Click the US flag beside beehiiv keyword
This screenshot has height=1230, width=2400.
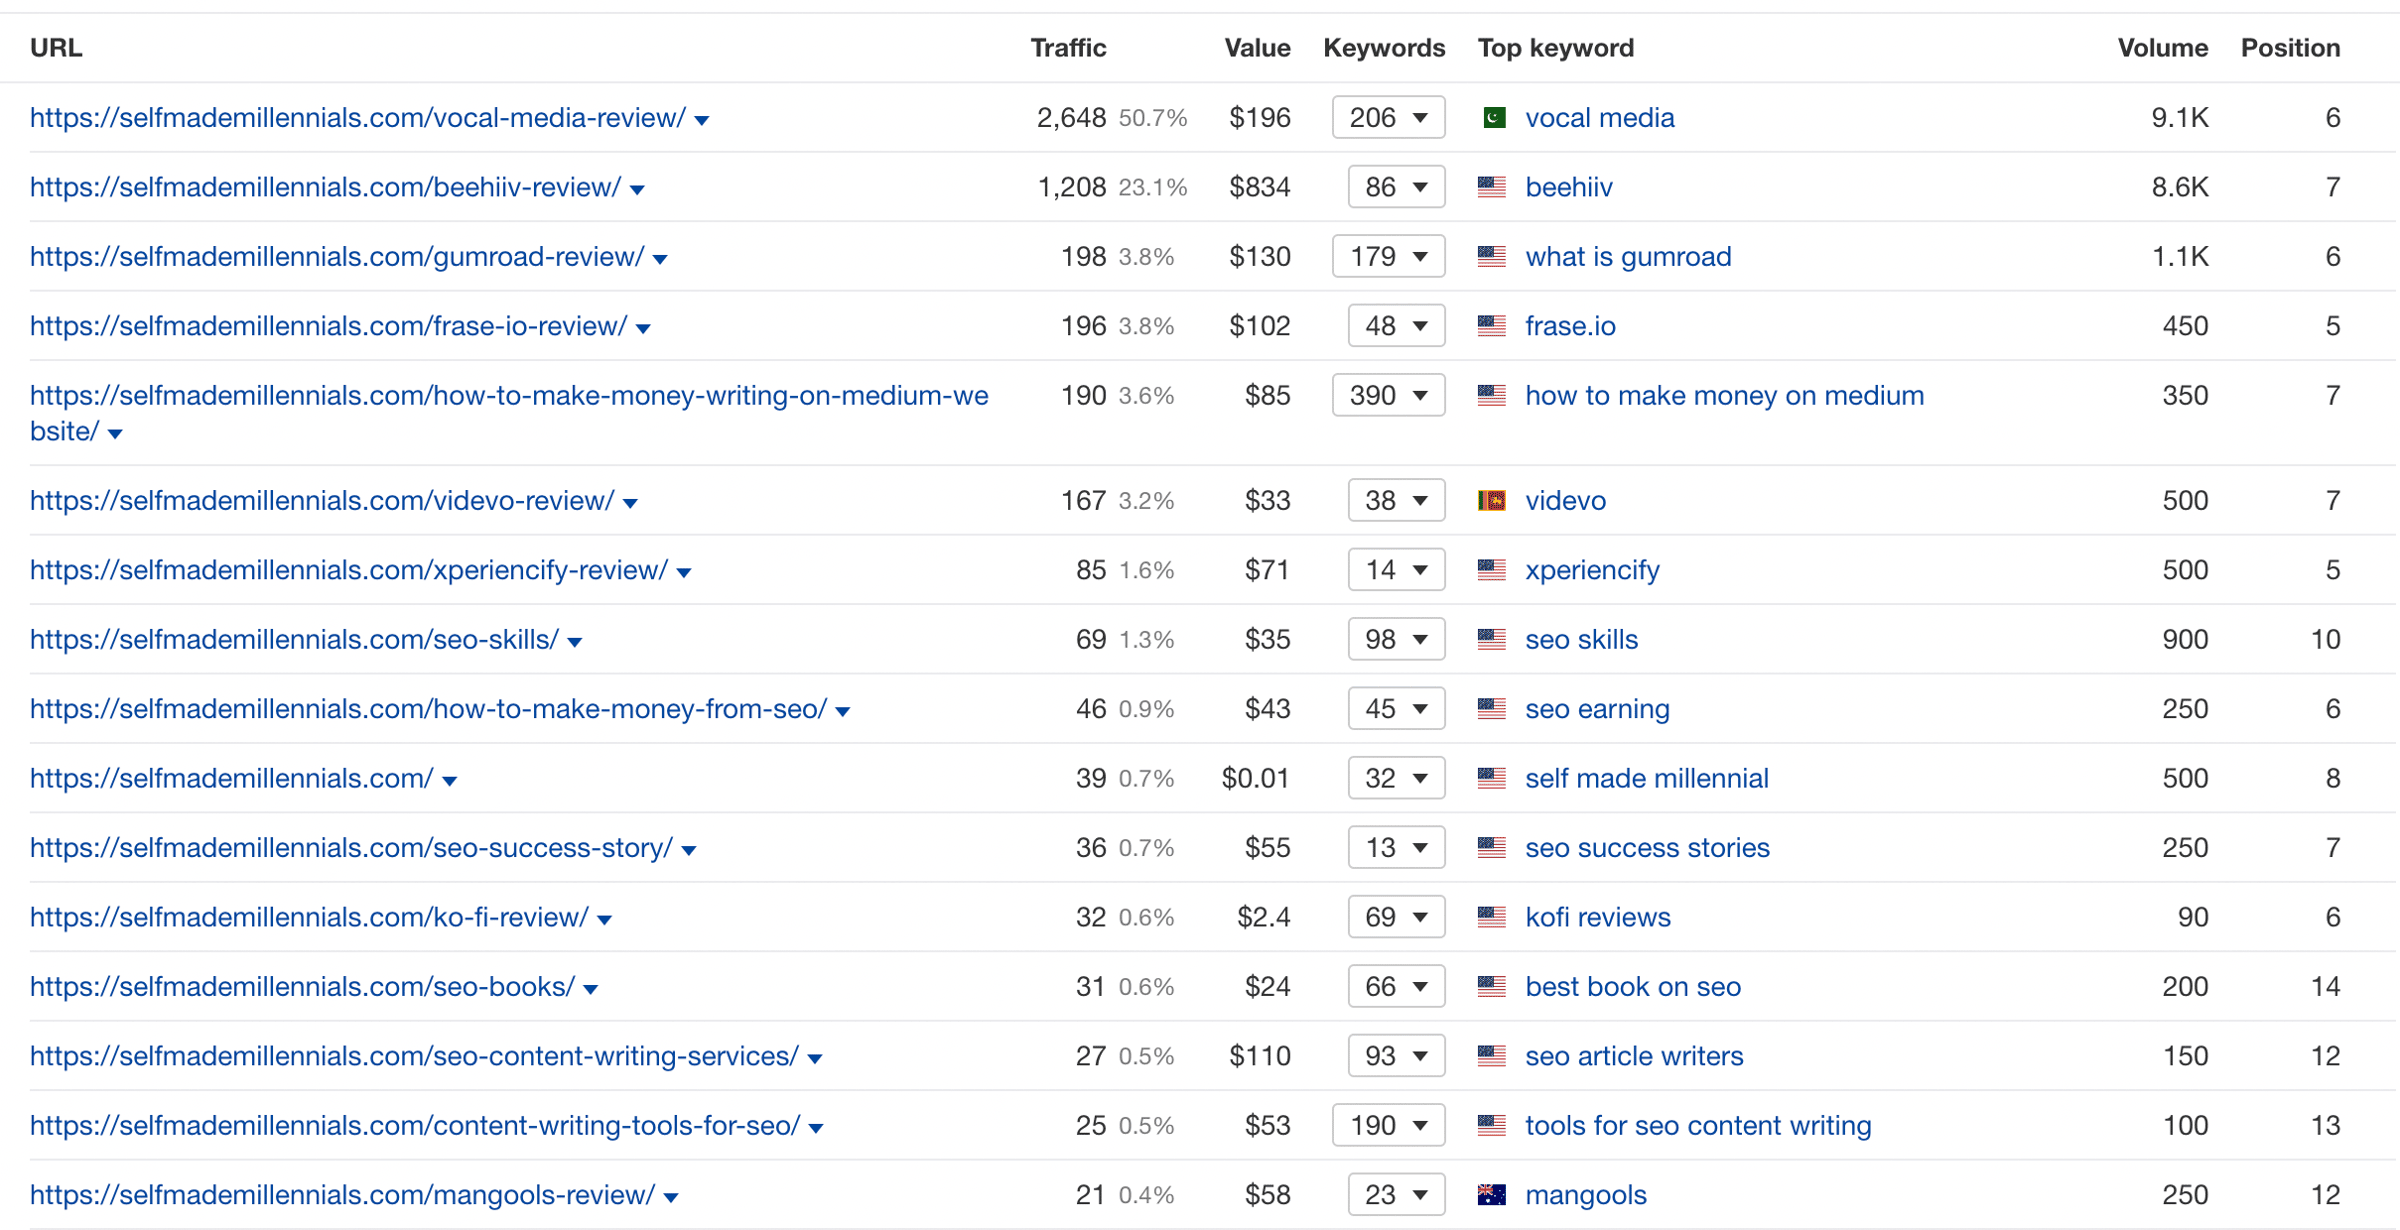1493,187
